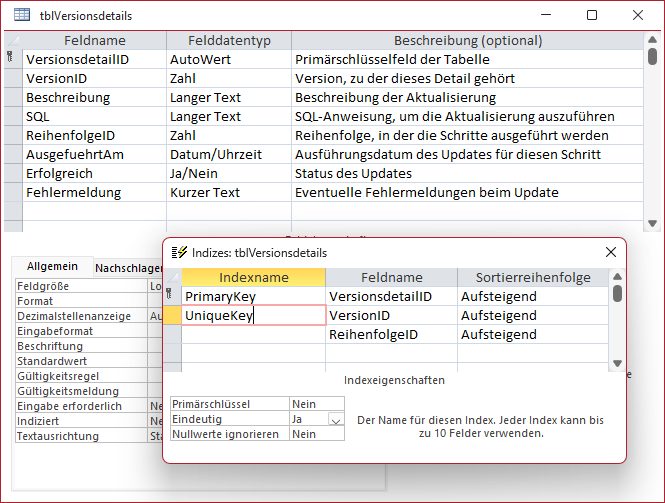Click the Kurzer Text data type cell
Screen dimensions: 665x503
(229, 193)
